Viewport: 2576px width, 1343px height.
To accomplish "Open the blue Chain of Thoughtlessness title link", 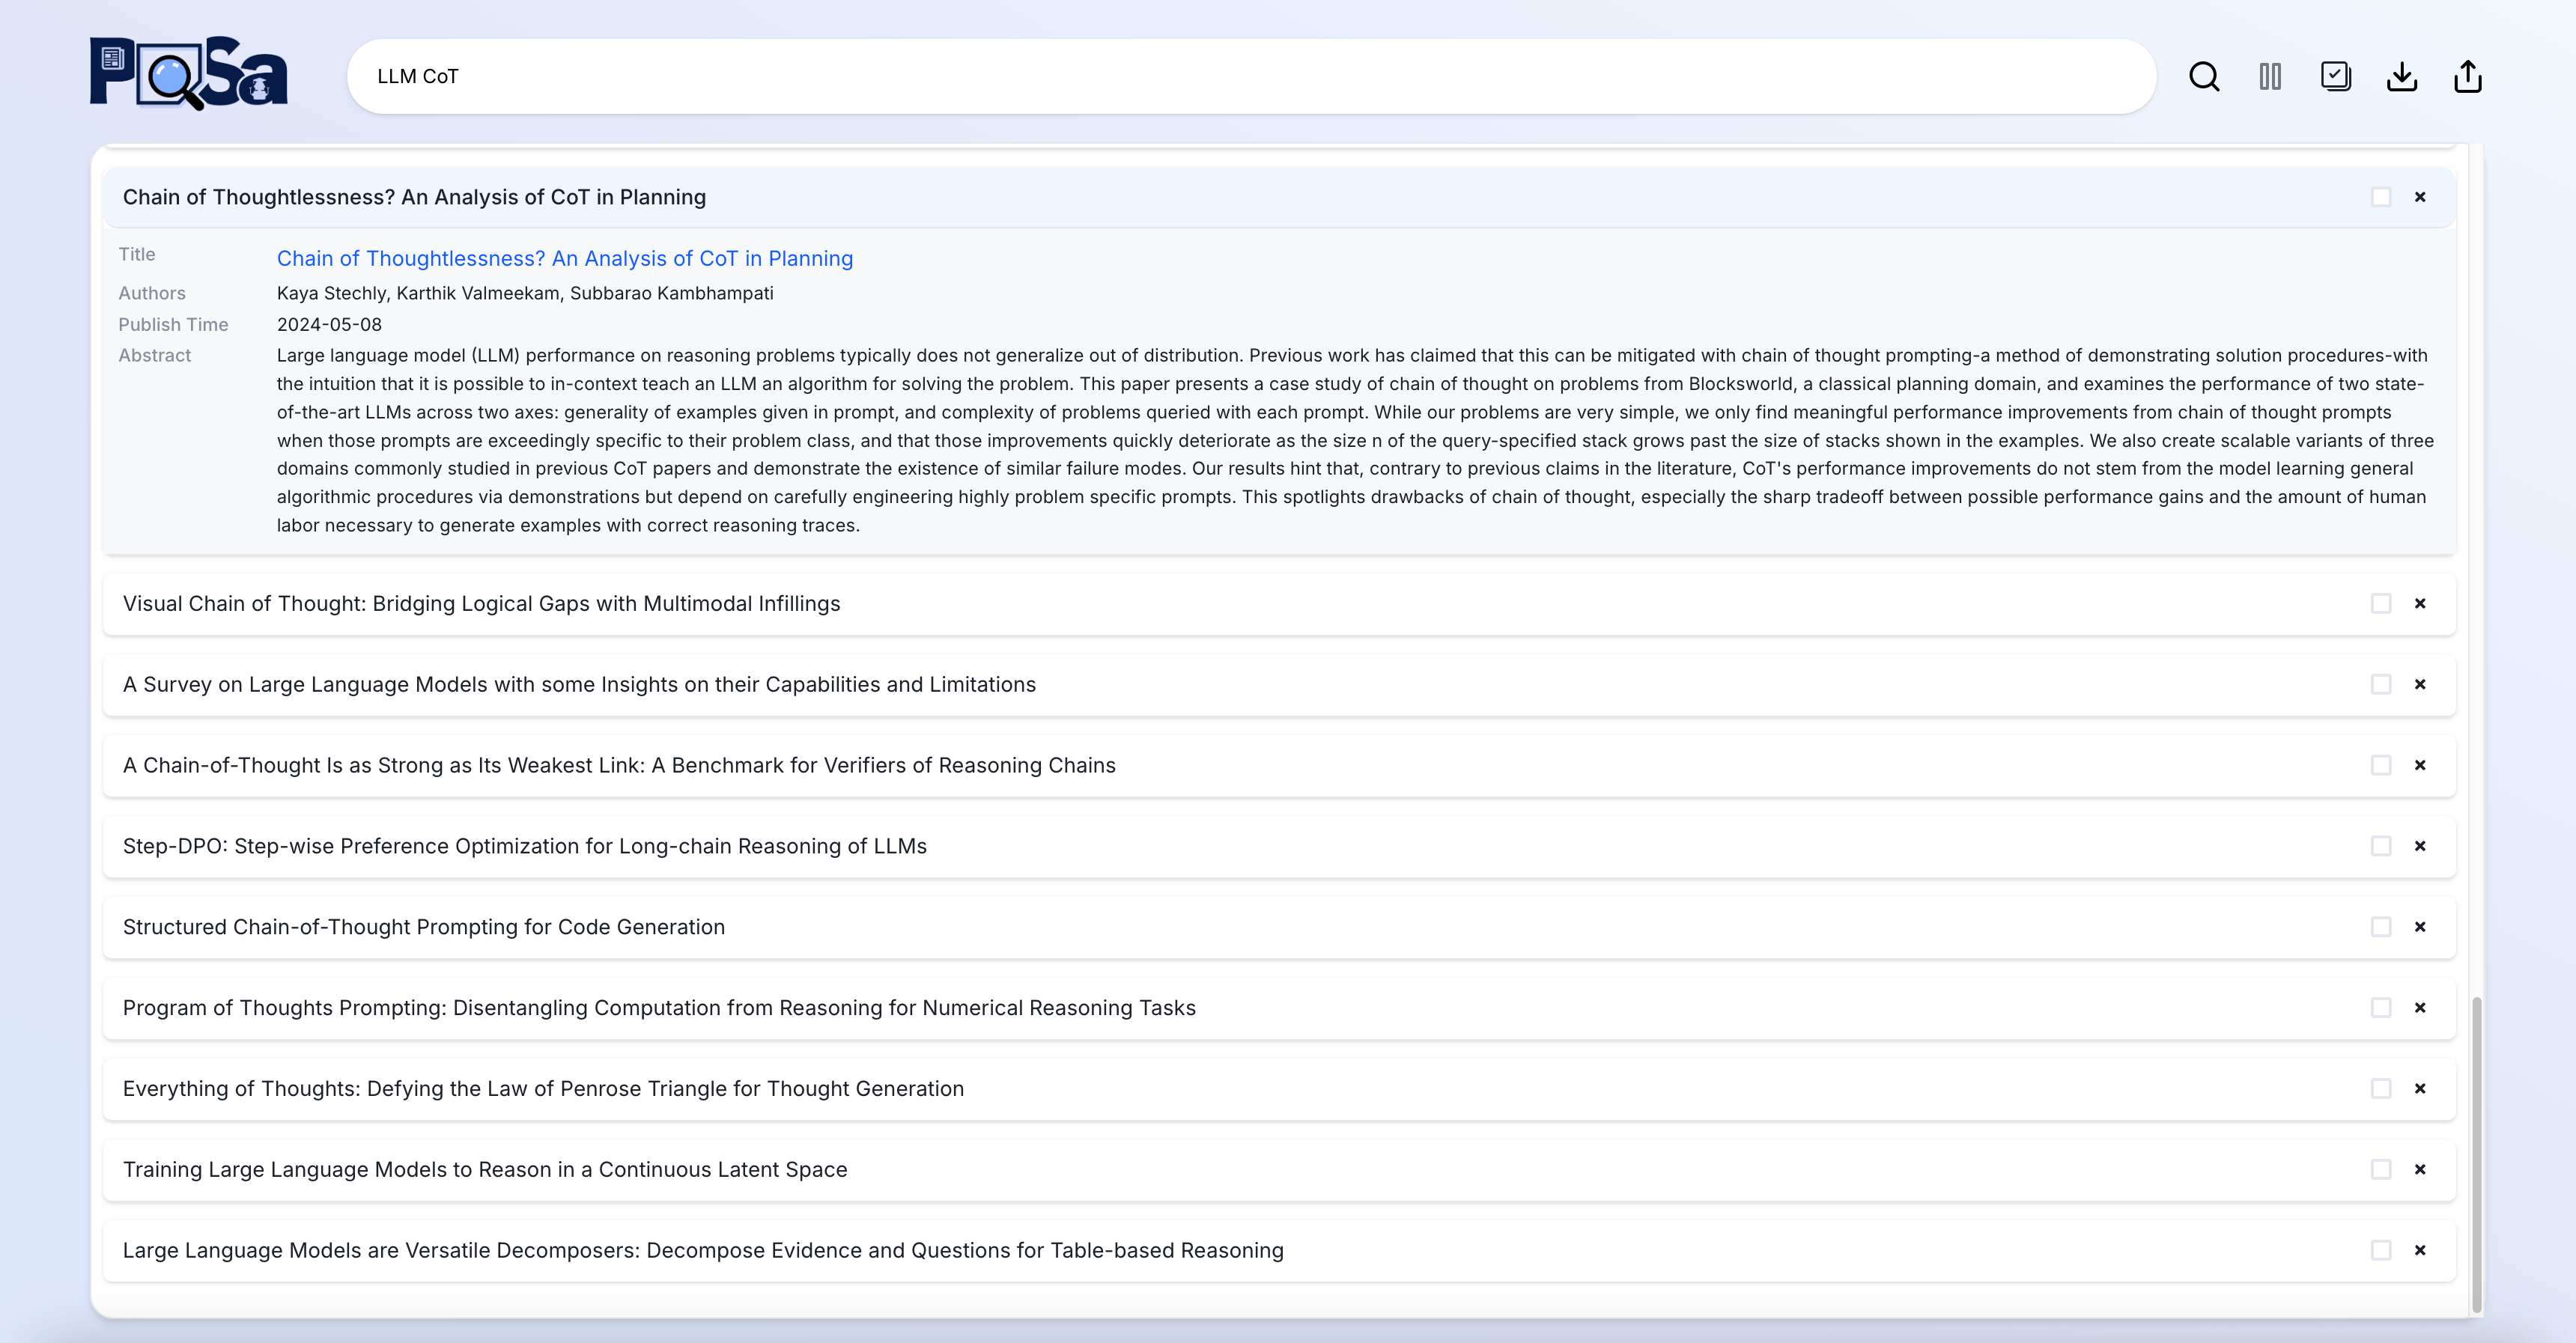I will coord(565,258).
